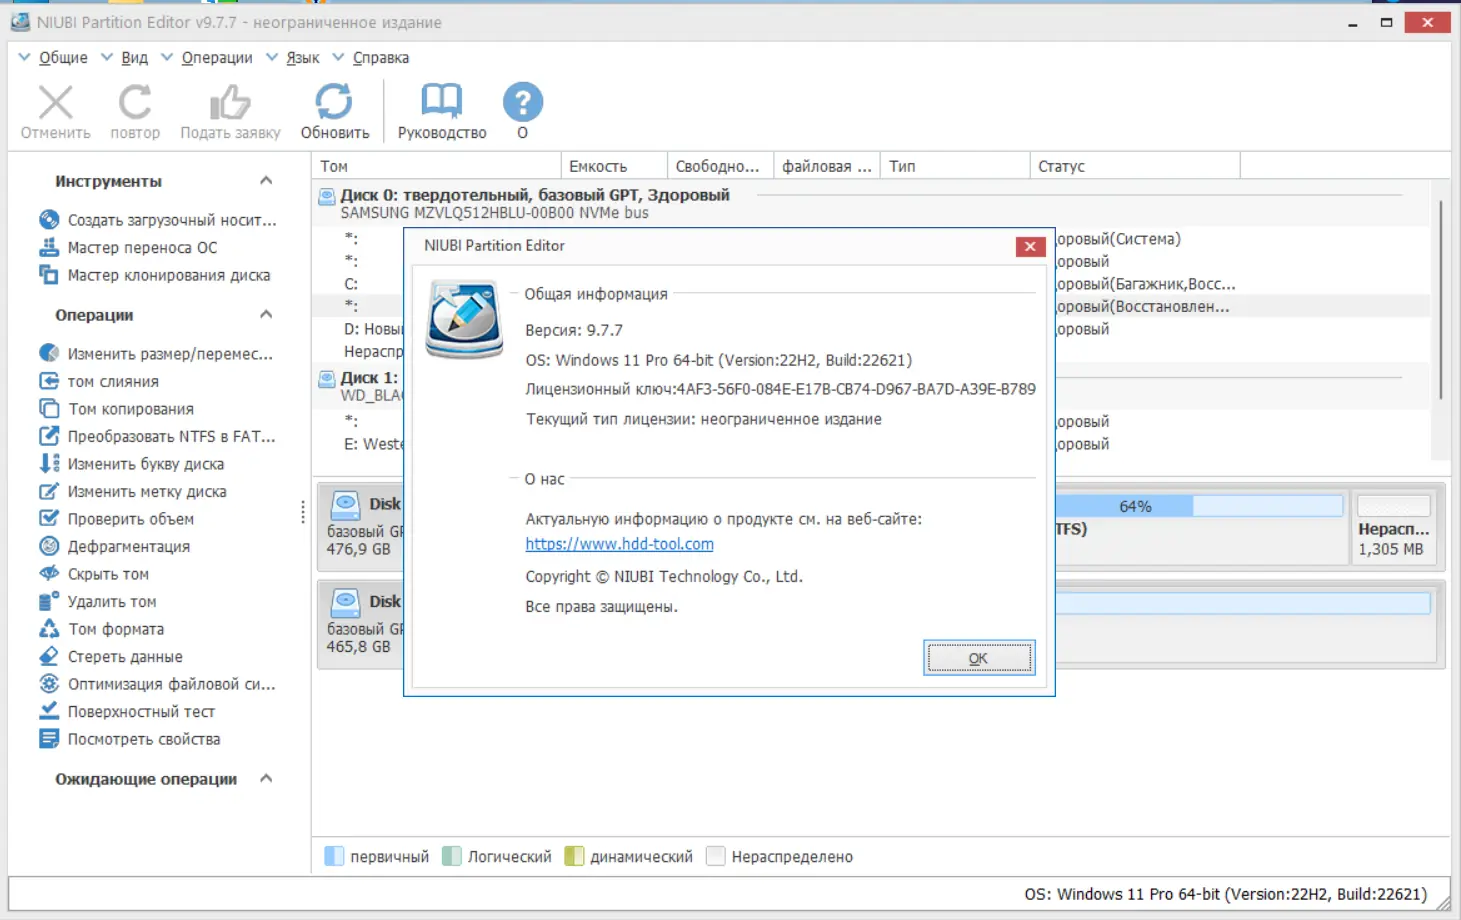Open the hdd-tool.com website link

[x=619, y=543]
